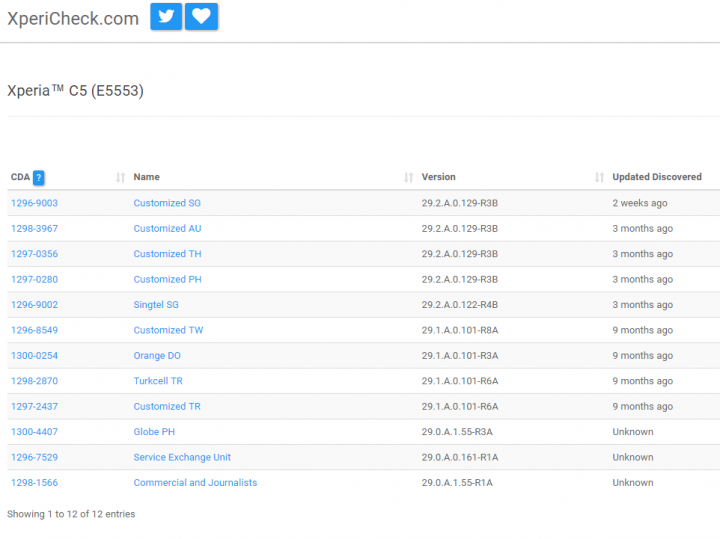Screen dimensions: 720x539
Task: Open the CDA question mark help icon
Action: pos(39,177)
